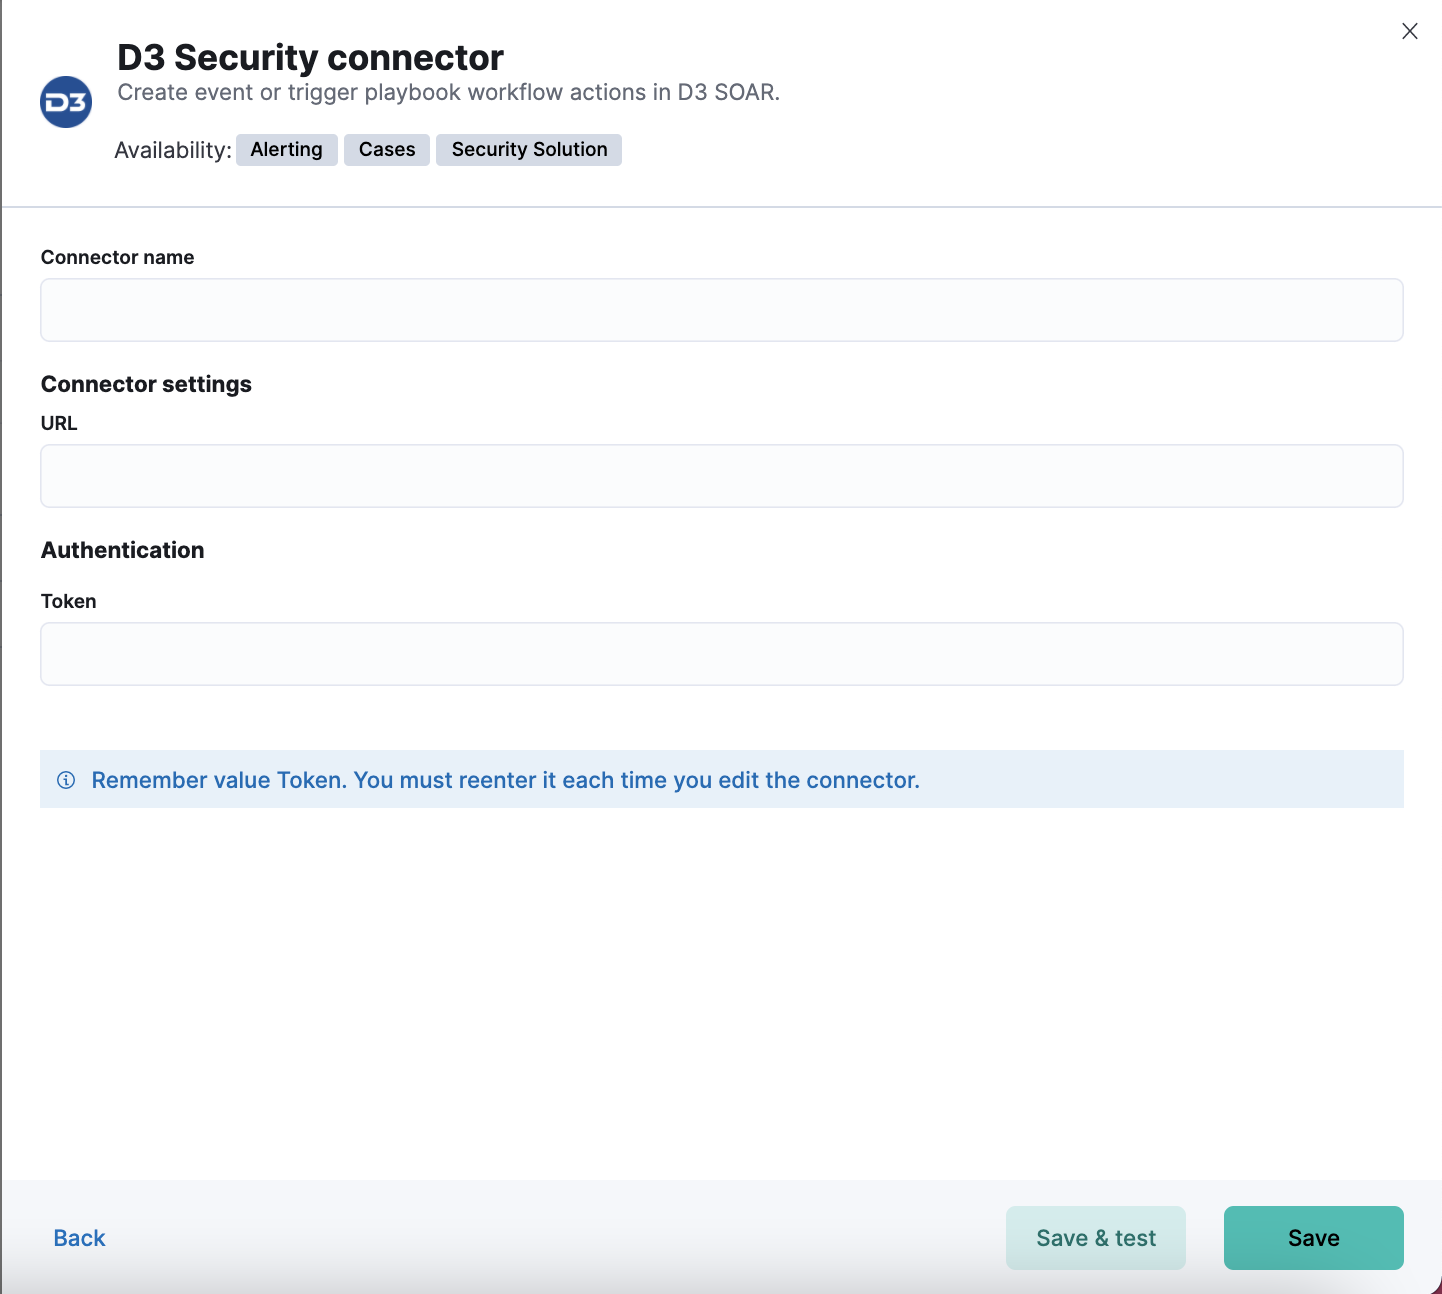This screenshot has height=1294, width=1442.
Task: Click the 'Authentication' heading
Action: pyautogui.click(x=122, y=550)
